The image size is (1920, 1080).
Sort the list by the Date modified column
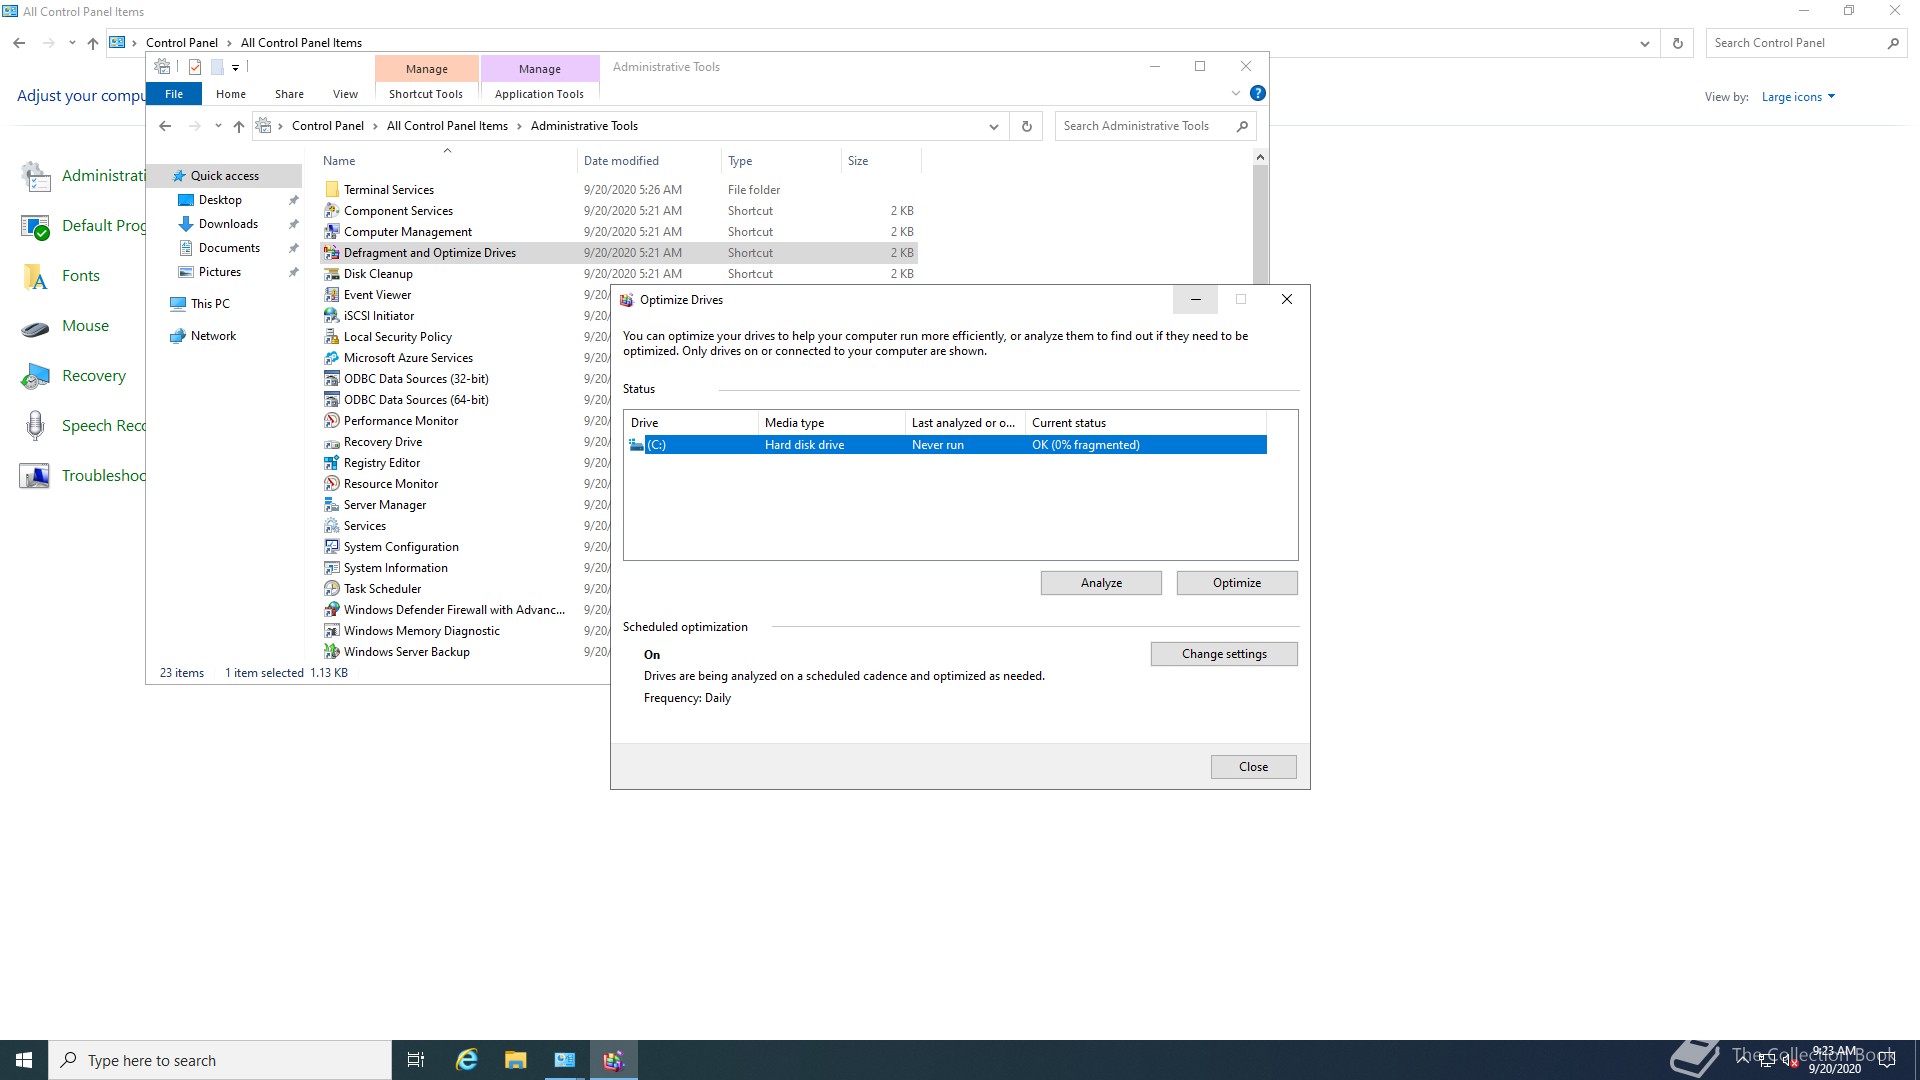click(x=621, y=161)
